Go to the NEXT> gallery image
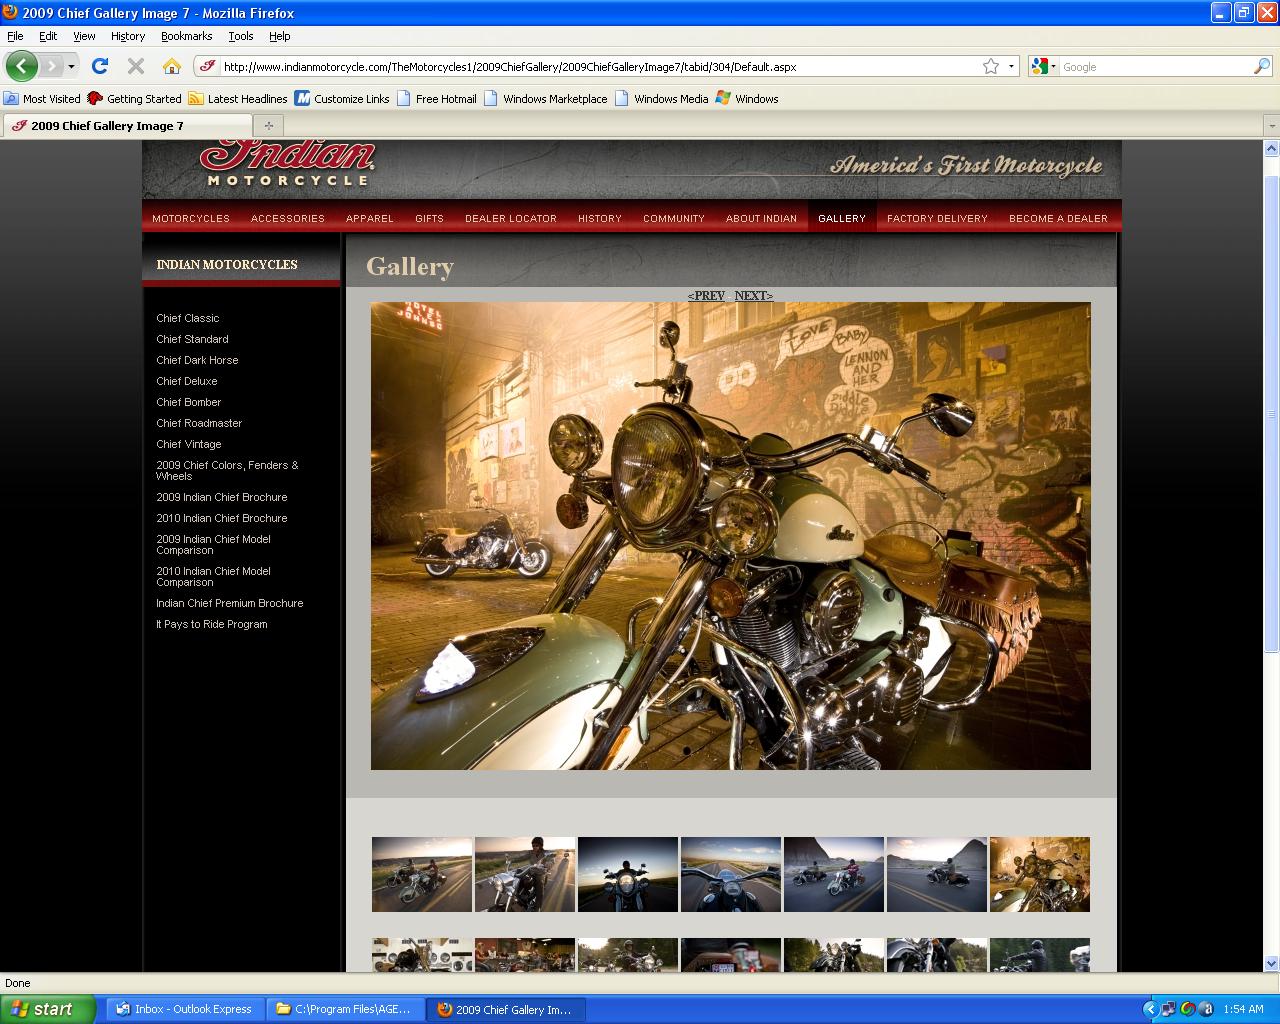Viewport: 1280px width, 1024px height. tap(753, 295)
